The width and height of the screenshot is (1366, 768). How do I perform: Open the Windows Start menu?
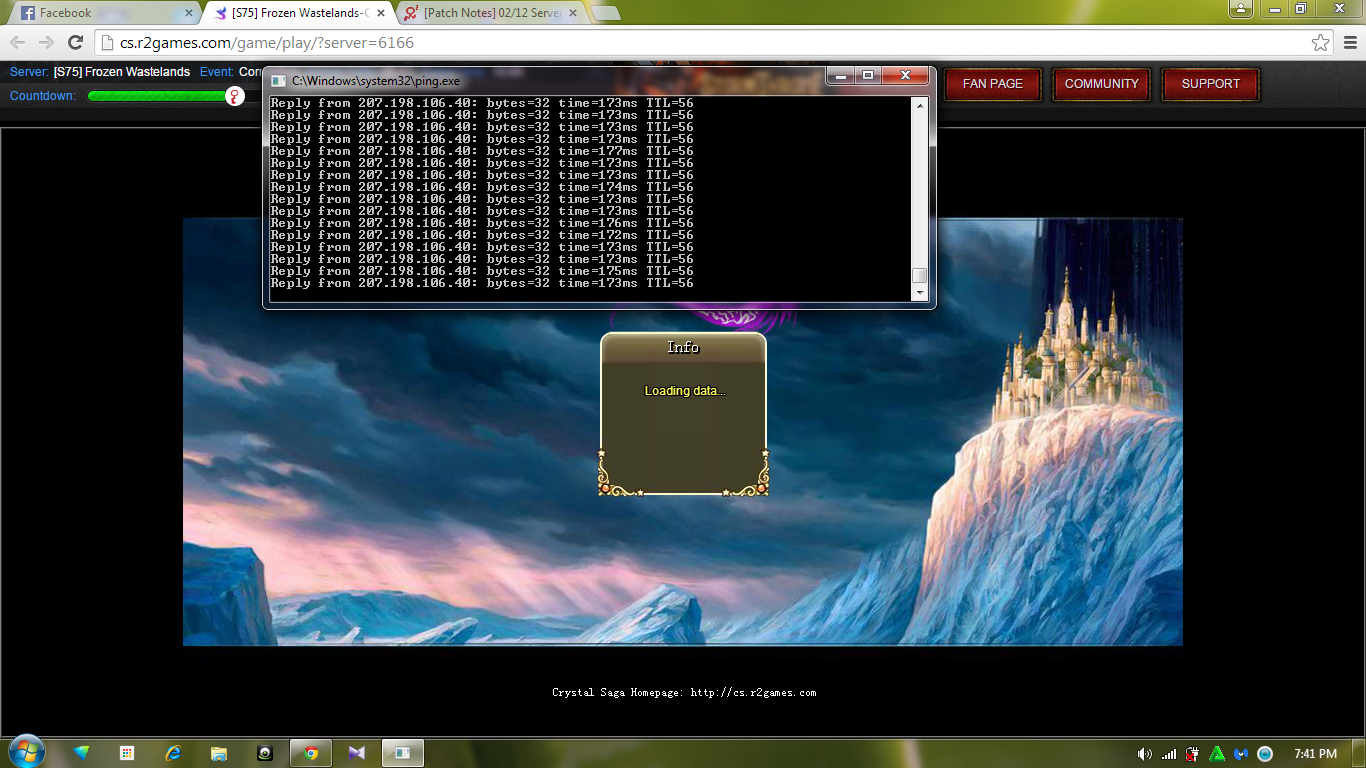26,752
